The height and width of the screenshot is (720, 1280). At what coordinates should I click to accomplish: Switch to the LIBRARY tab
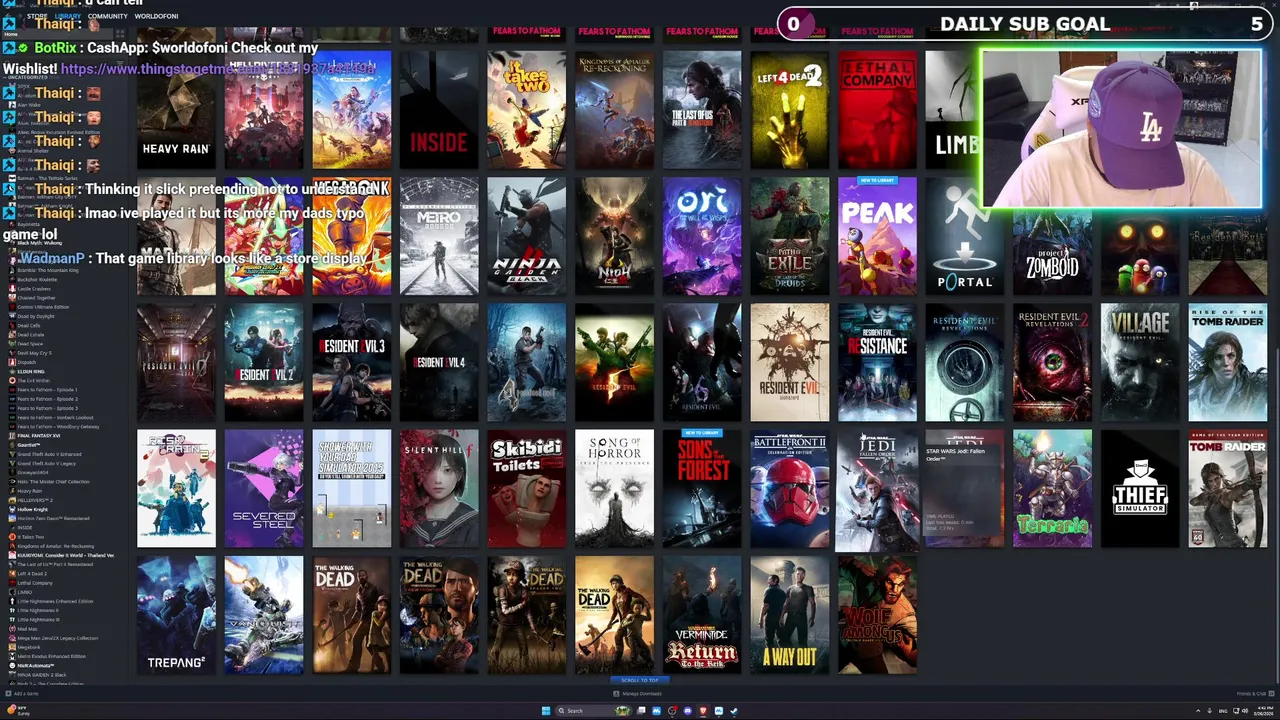tap(68, 16)
